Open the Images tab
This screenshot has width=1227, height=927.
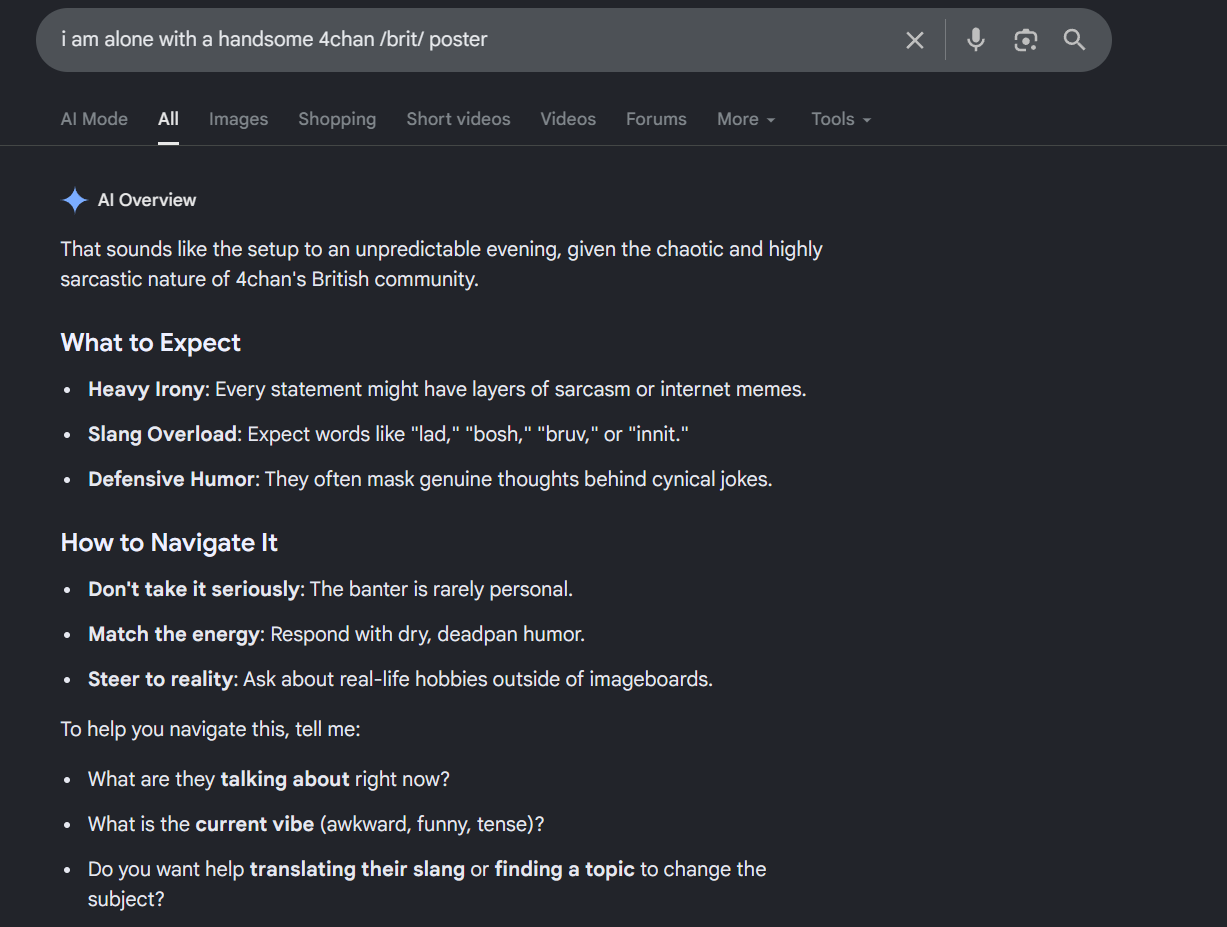click(x=238, y=119)
